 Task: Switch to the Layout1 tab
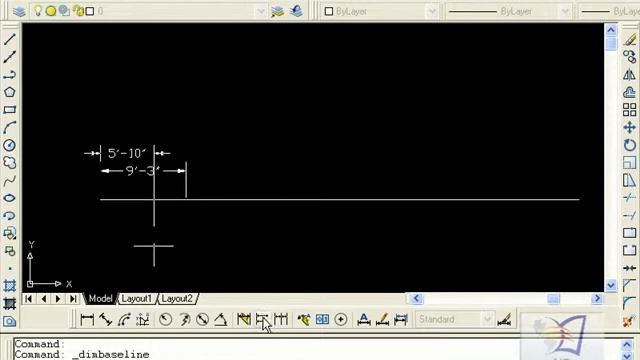(136, 299)
